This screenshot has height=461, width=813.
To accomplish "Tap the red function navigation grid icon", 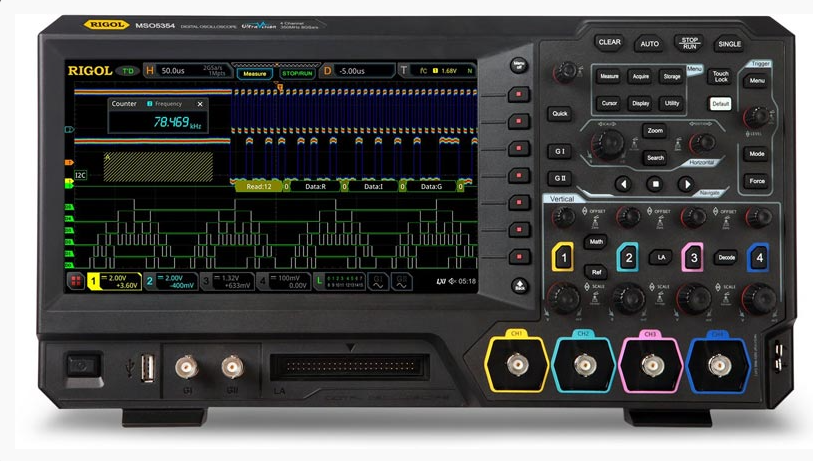I will pos(76,281).
